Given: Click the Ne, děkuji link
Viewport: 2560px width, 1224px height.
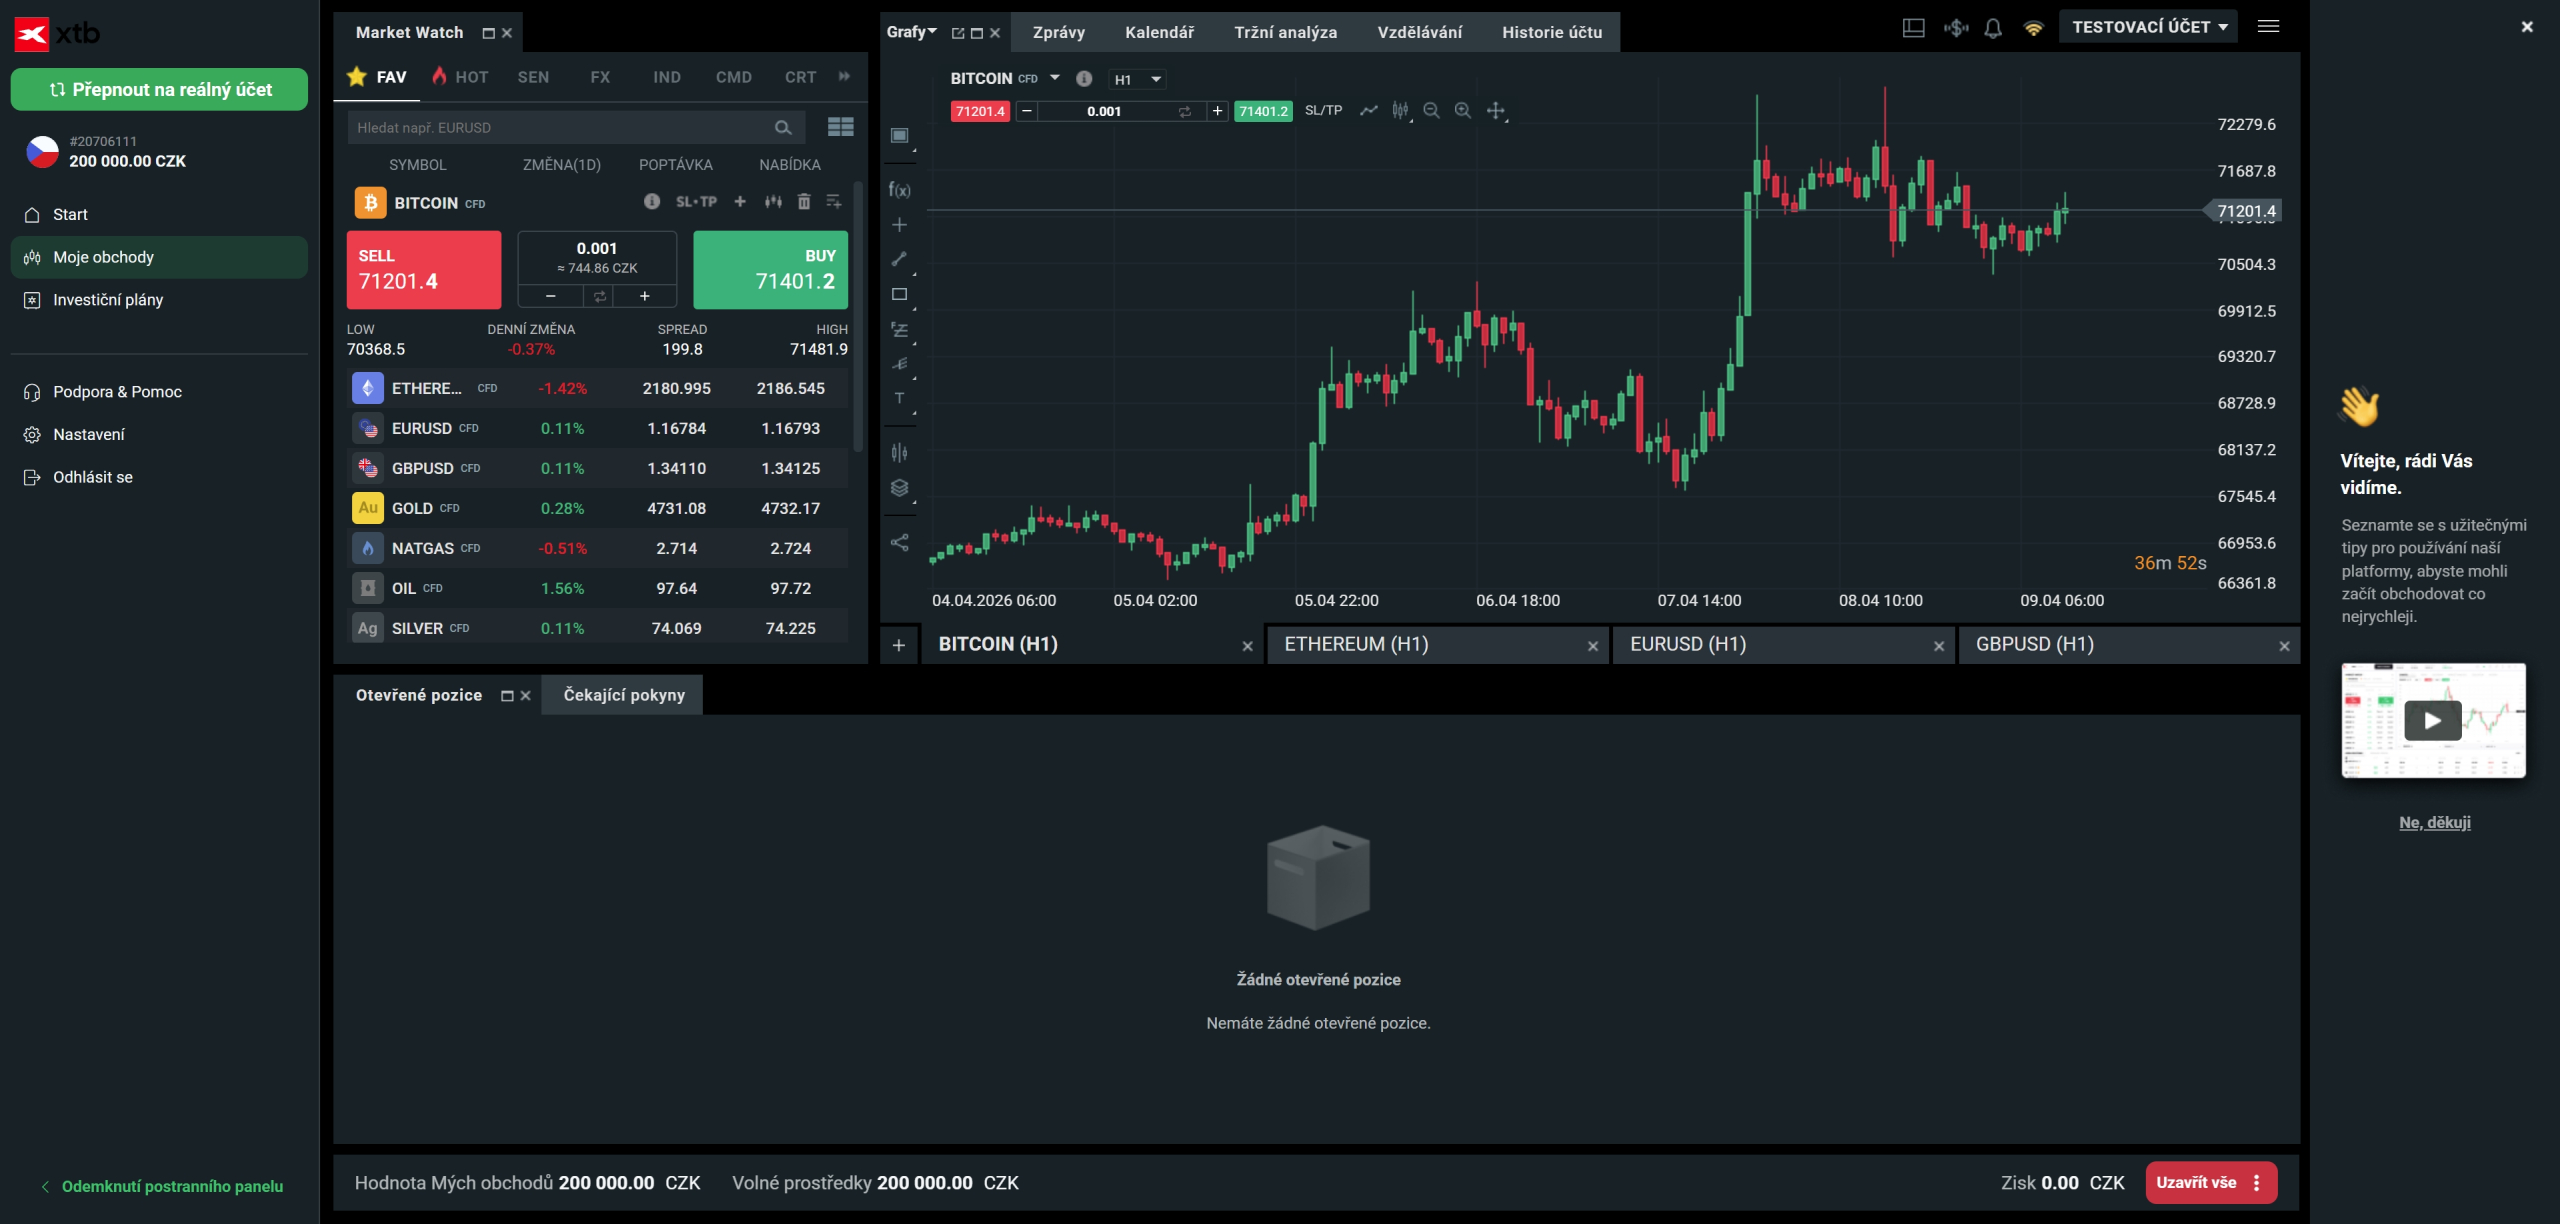Looking at the screenshot, I should point(2434,822).
